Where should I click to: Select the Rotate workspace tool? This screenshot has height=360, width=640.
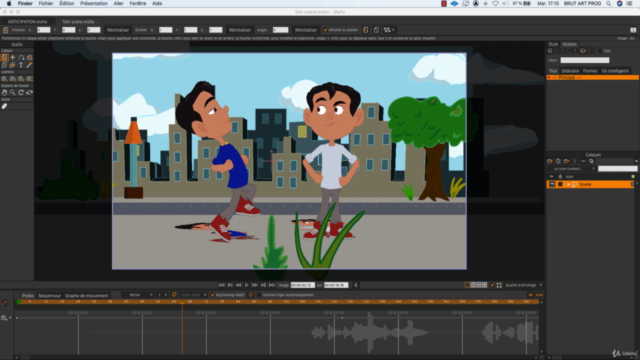point(21,93)
